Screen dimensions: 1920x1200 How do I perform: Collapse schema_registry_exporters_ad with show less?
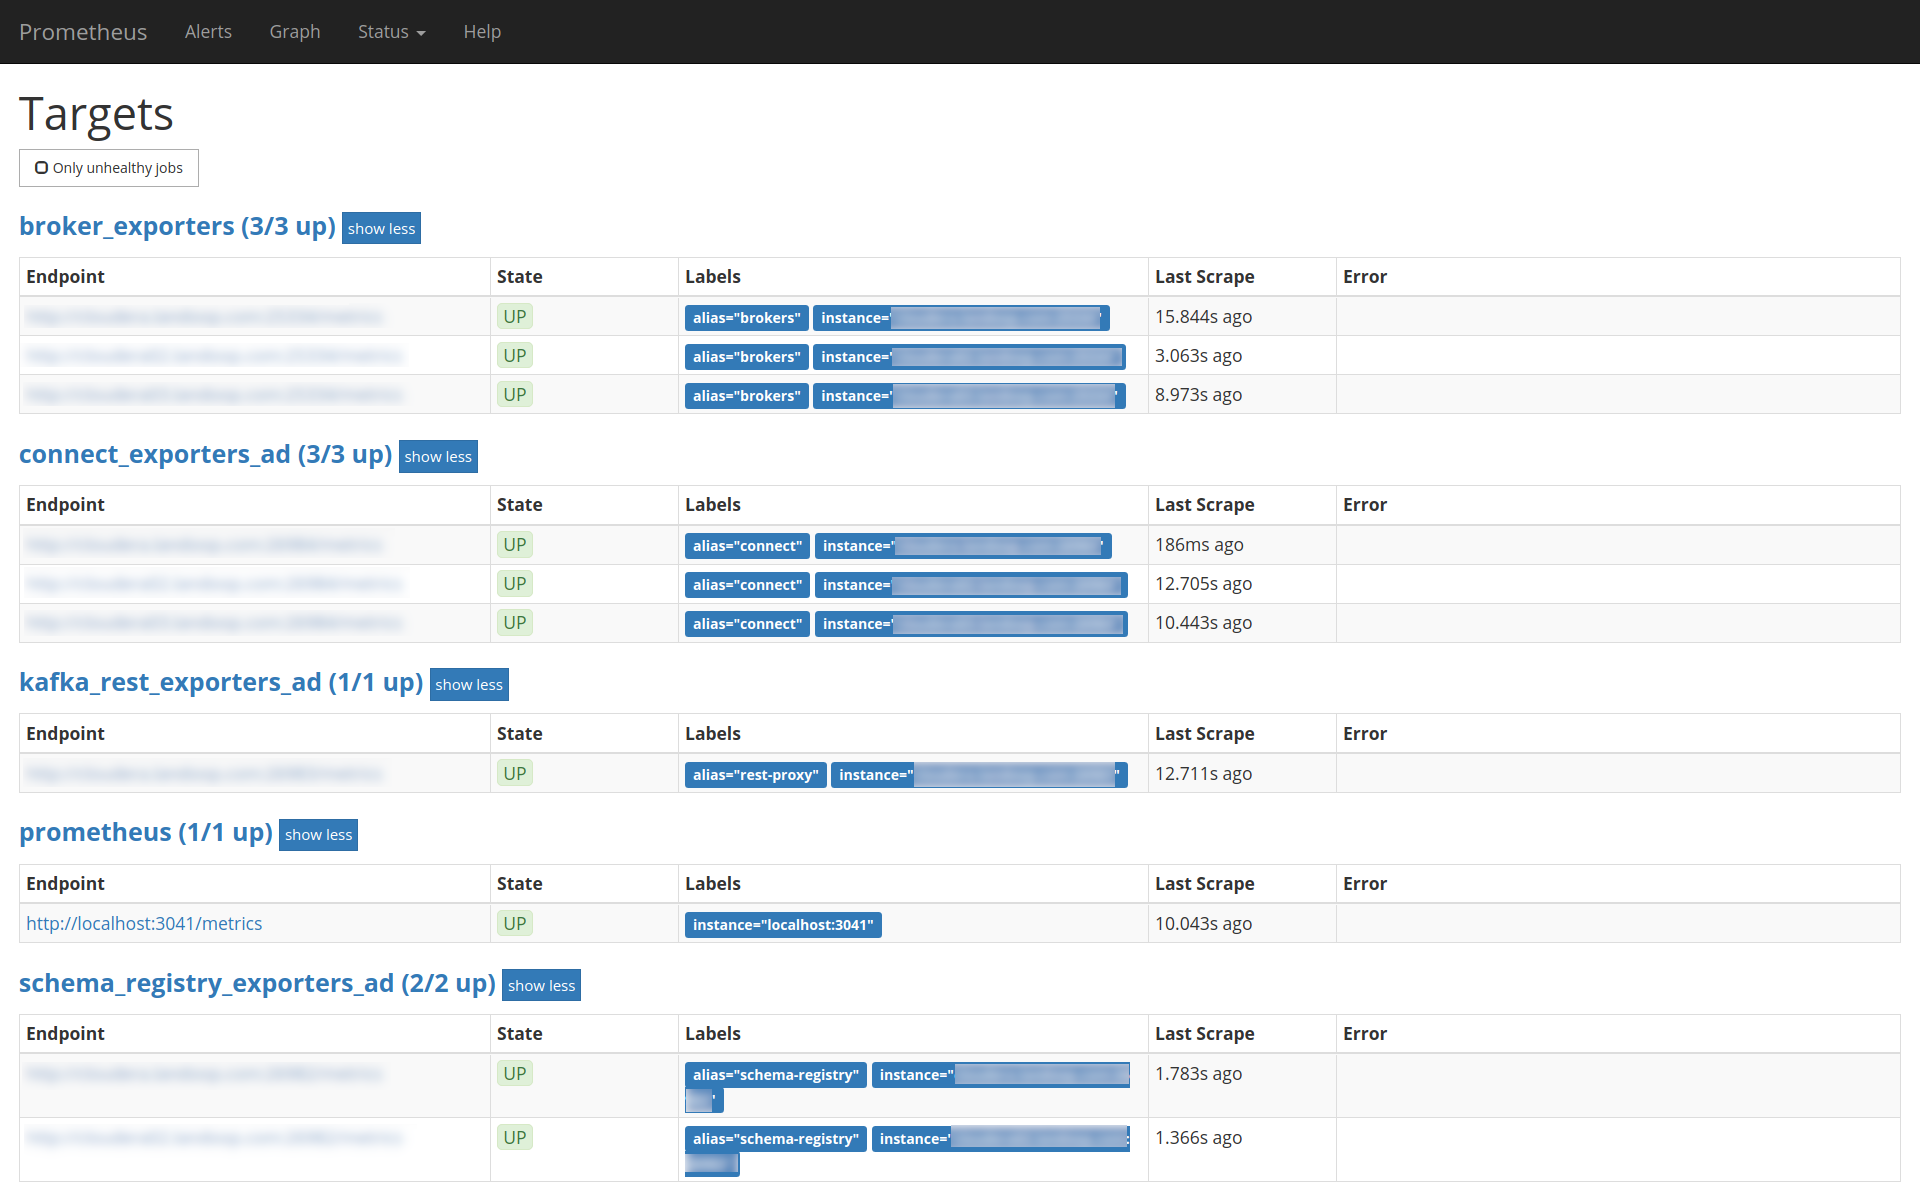541,985
